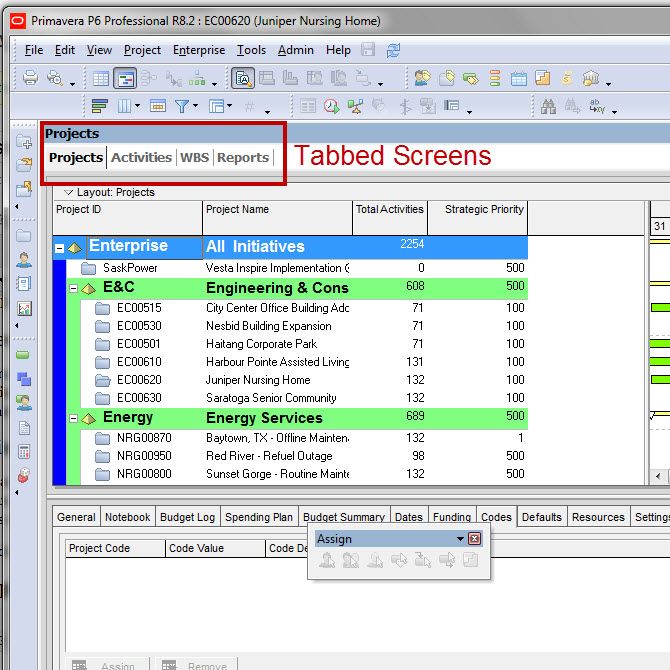This screenshot has height=670, width=670.
Task: Open the Enterprise menu
Action: point(199,50)
